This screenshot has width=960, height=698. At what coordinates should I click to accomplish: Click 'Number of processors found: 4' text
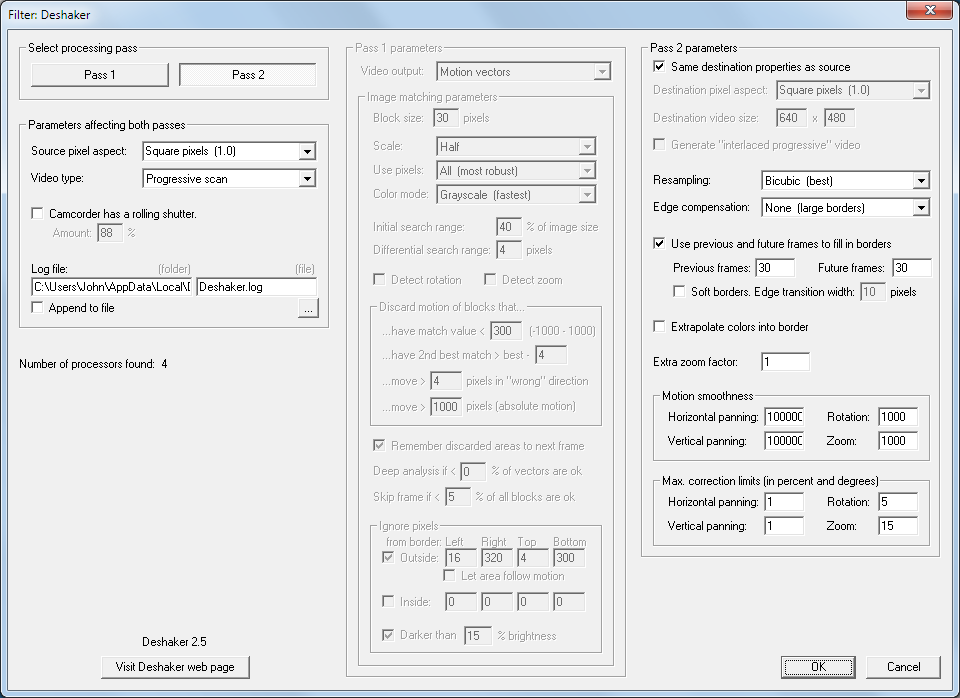click(x=93, y=364)
